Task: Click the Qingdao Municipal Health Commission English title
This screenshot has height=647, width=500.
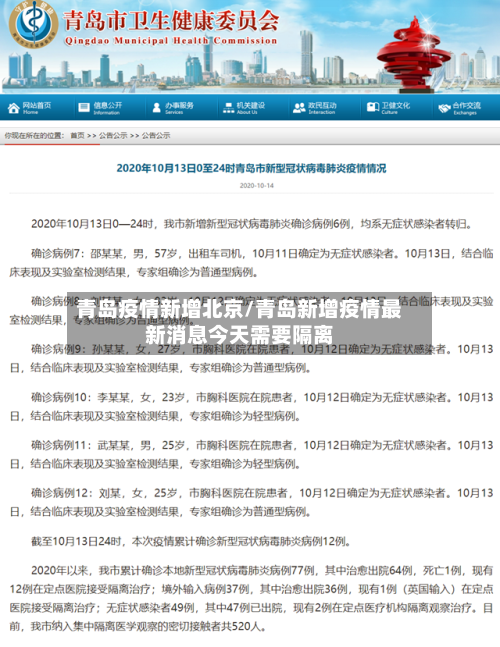Action: pos(171,41)
